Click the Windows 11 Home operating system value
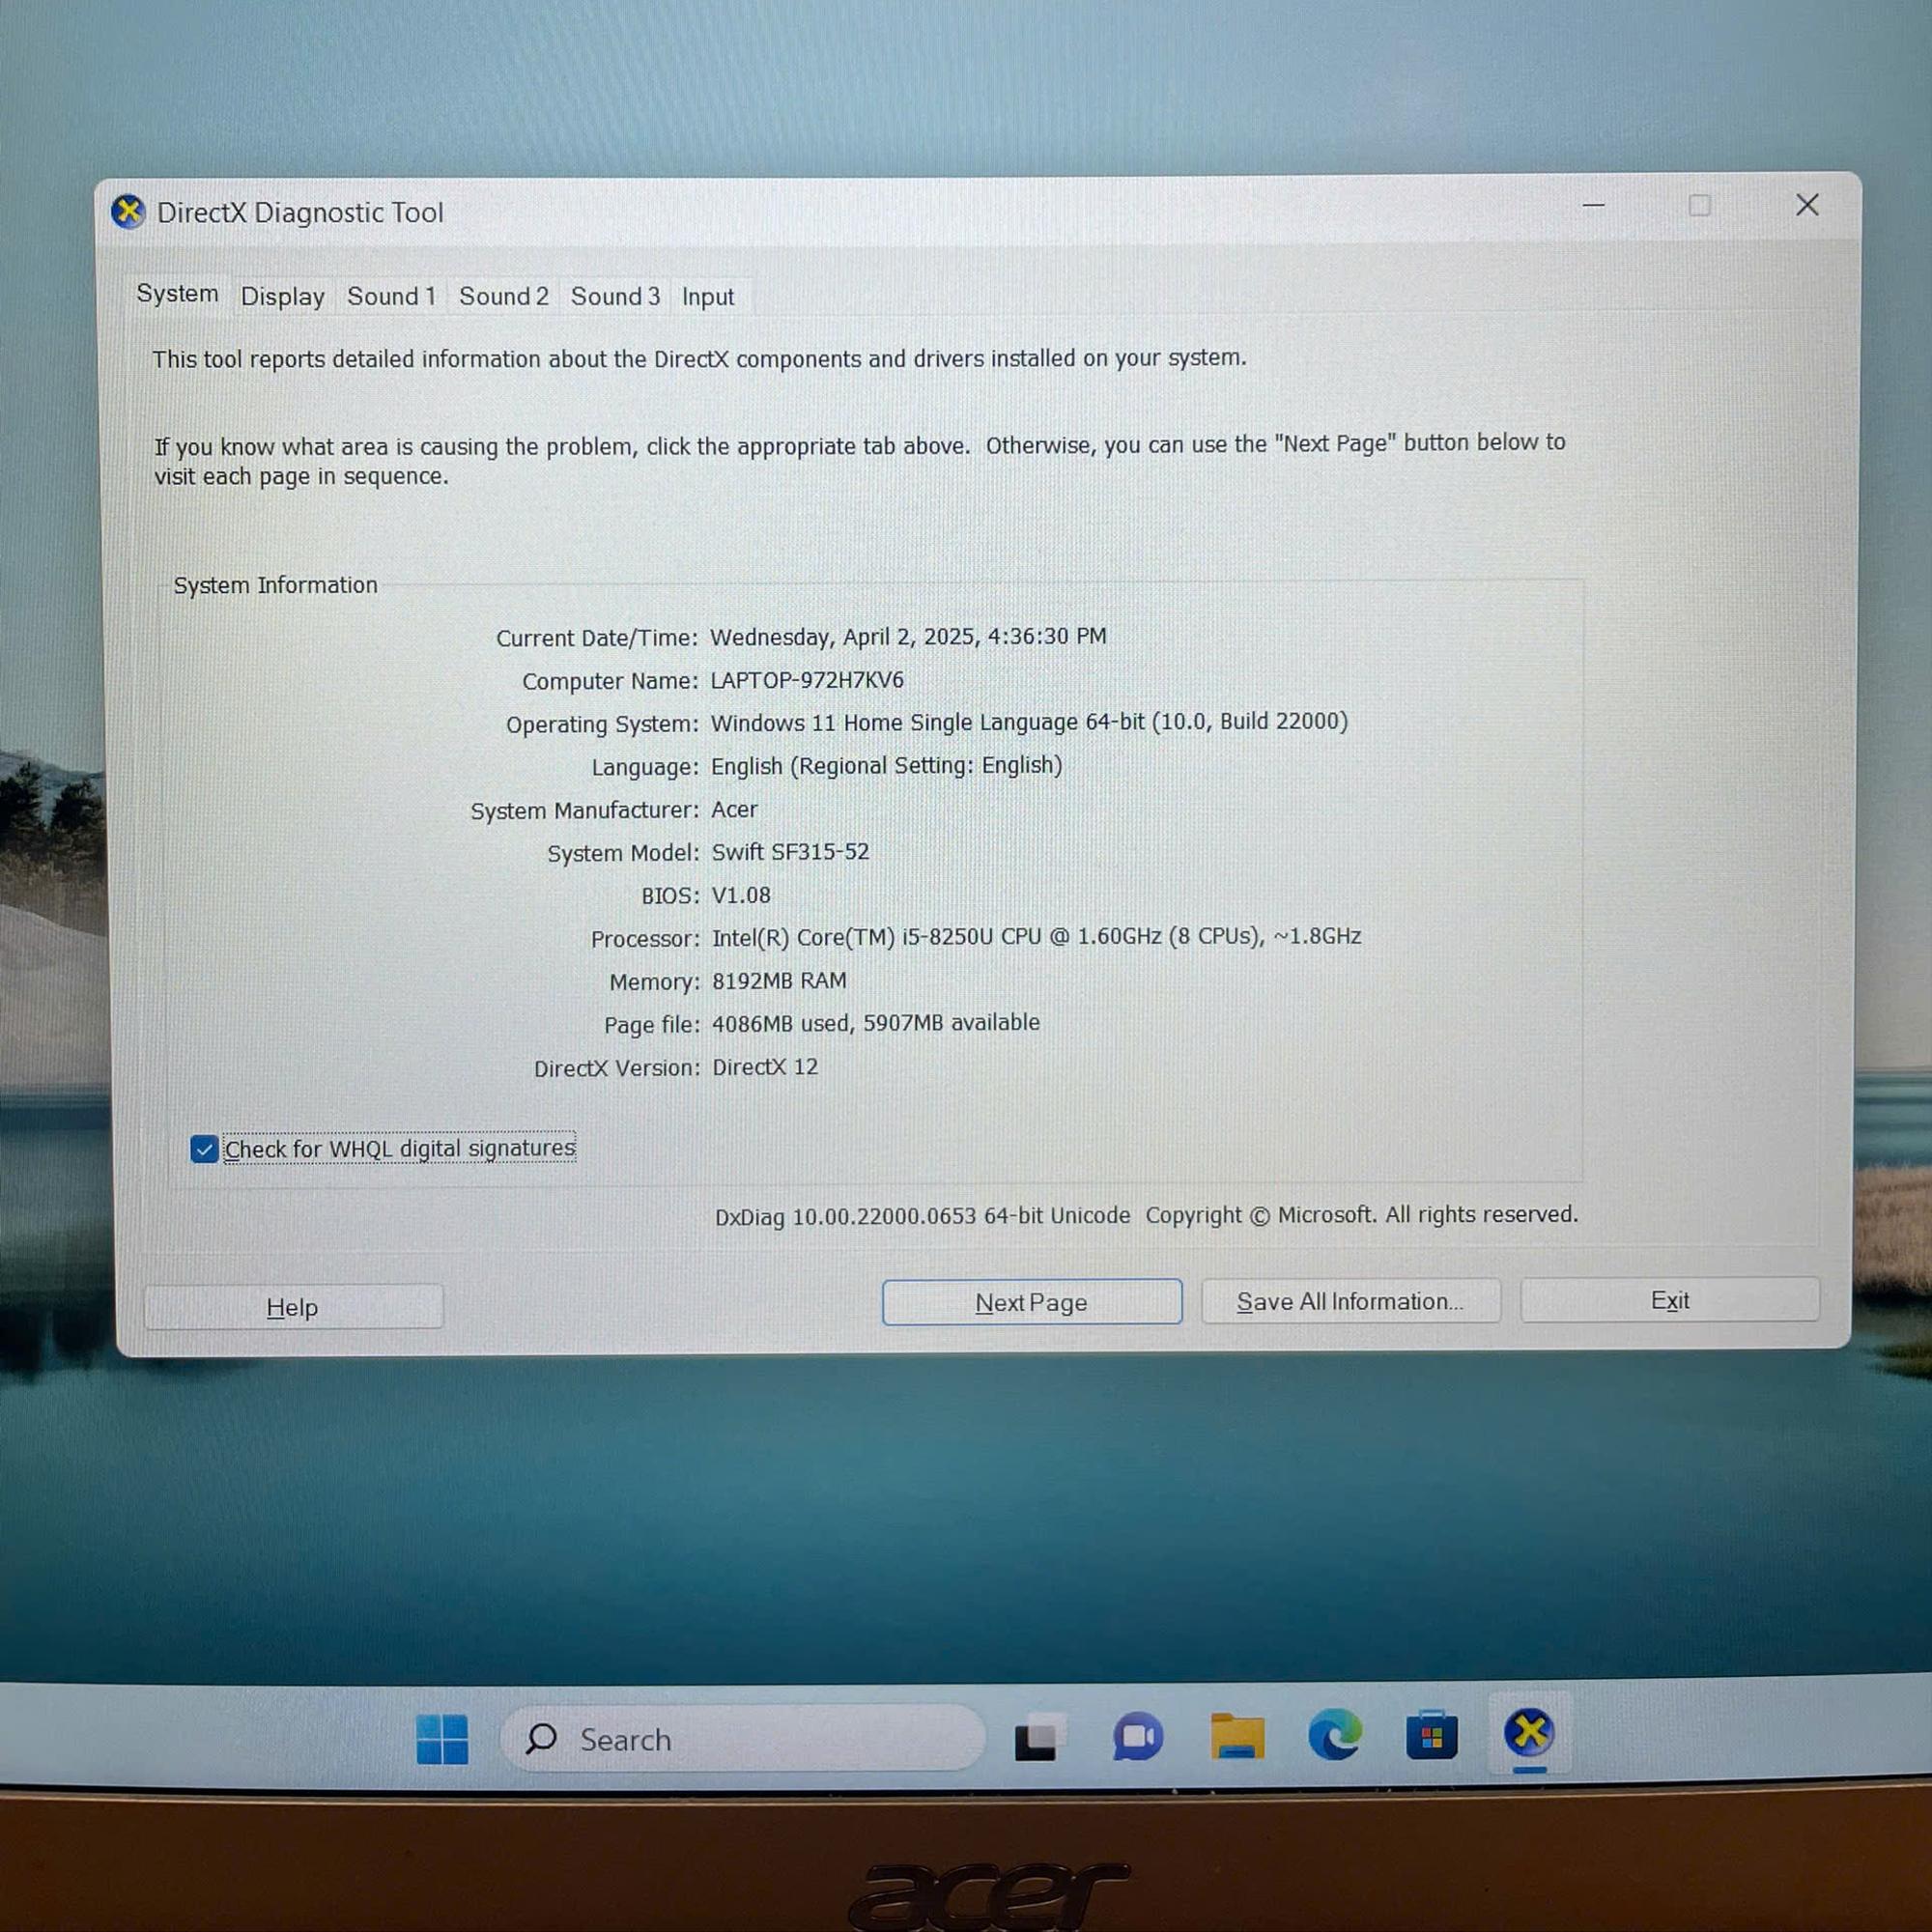Image resolution: width=1932 pixels, height=1932 pixels. 1029,722
